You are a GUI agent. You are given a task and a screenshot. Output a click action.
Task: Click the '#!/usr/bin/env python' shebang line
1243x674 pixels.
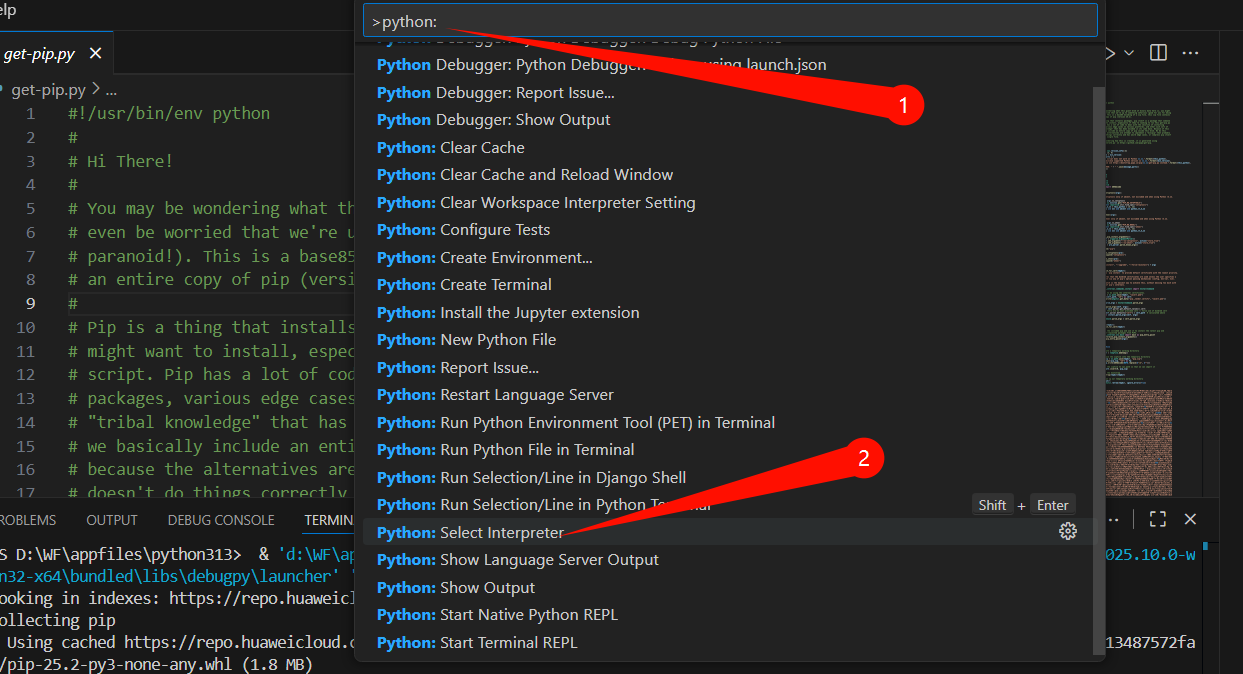coord(169,113)
